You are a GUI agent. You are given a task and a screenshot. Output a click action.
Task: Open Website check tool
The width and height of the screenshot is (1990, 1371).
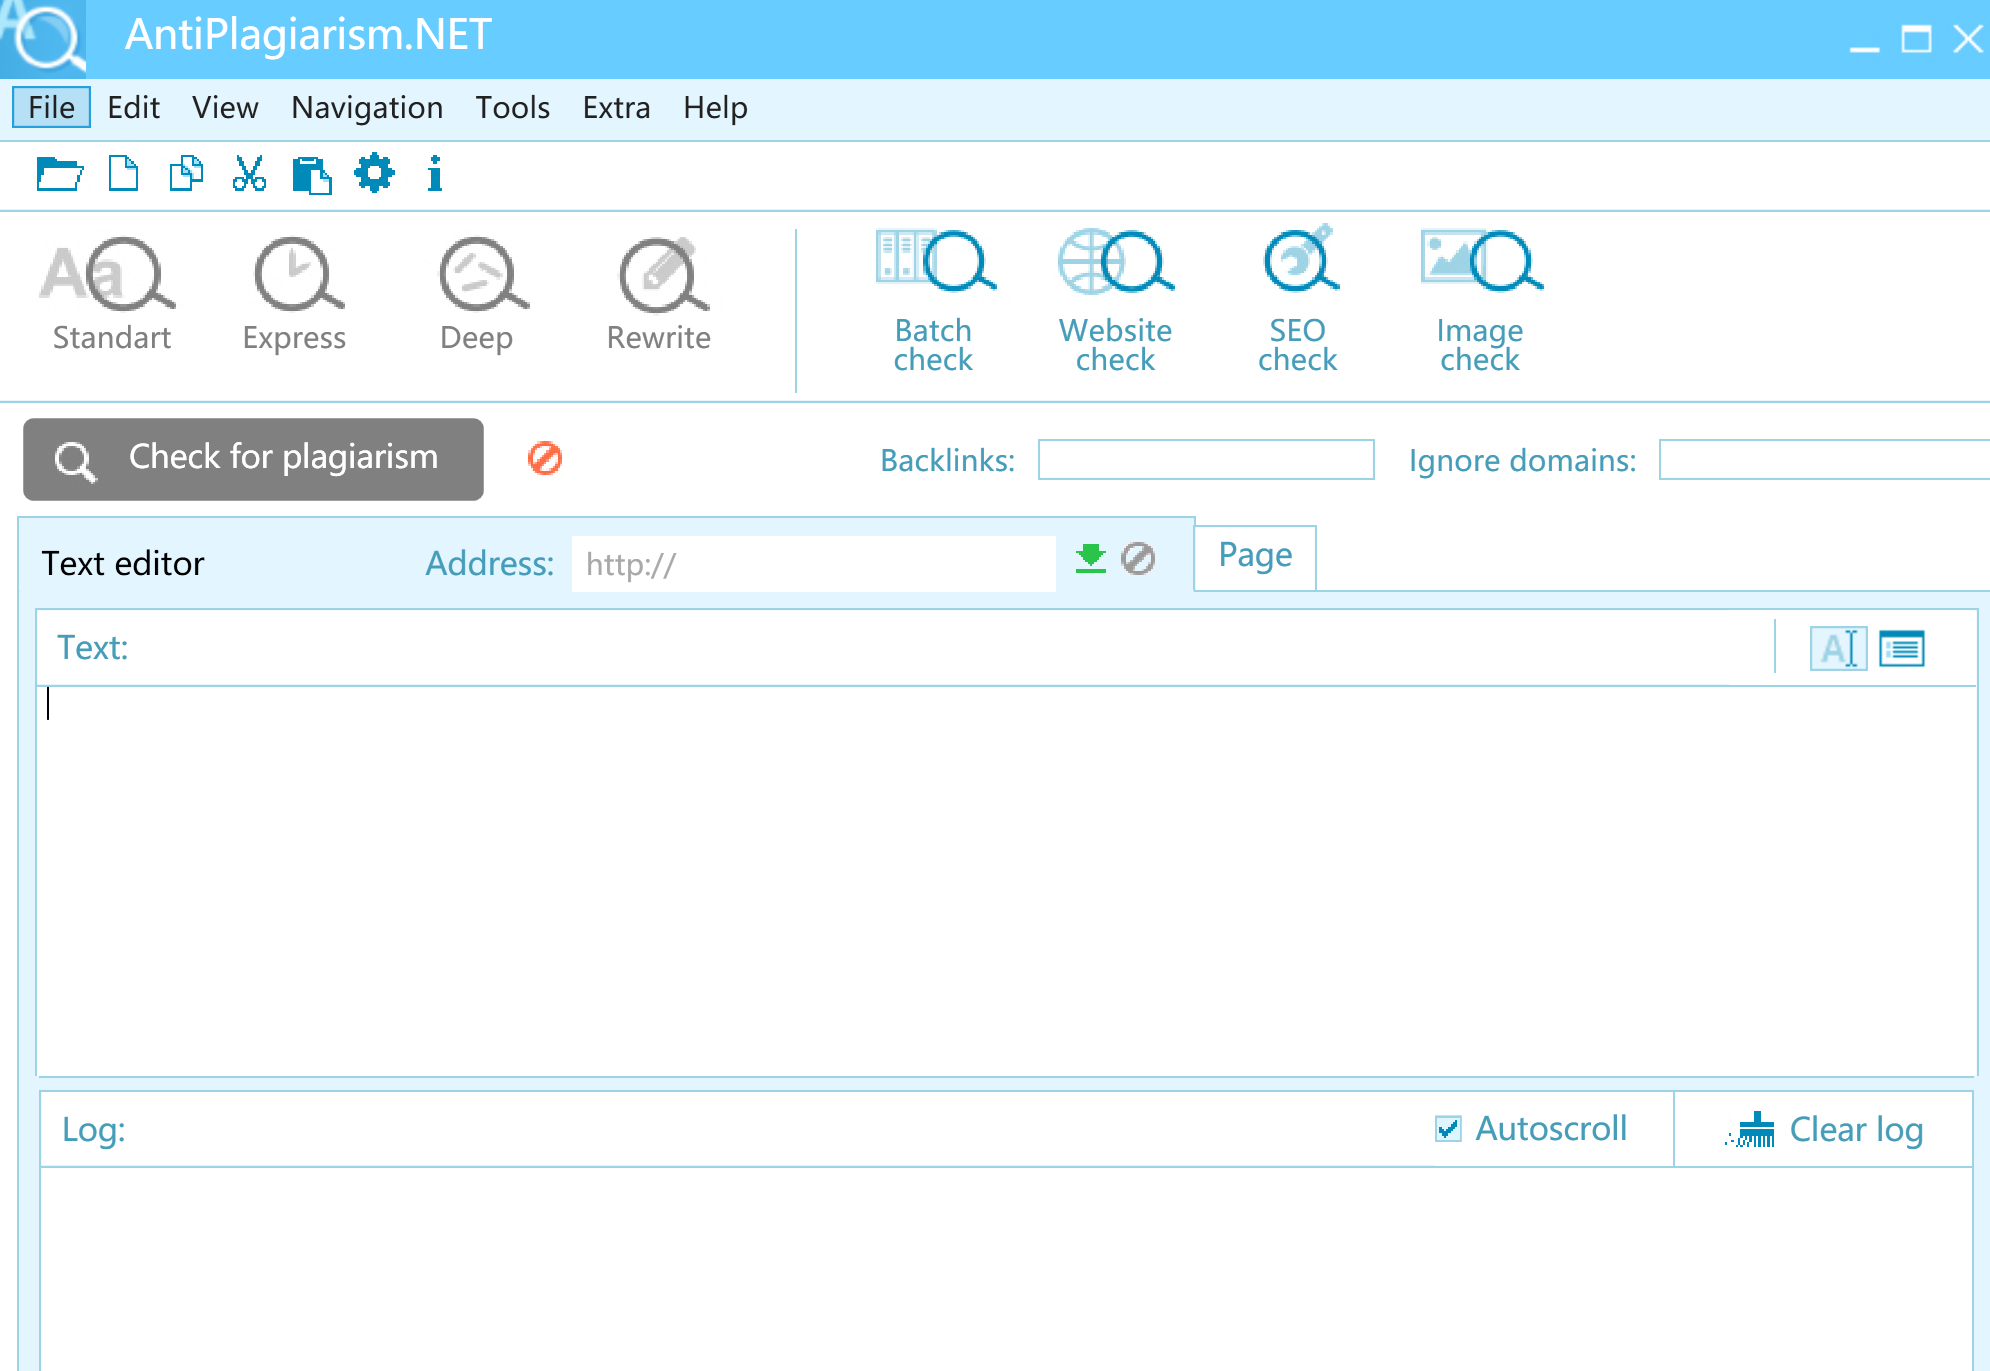tap(1115, 301)
